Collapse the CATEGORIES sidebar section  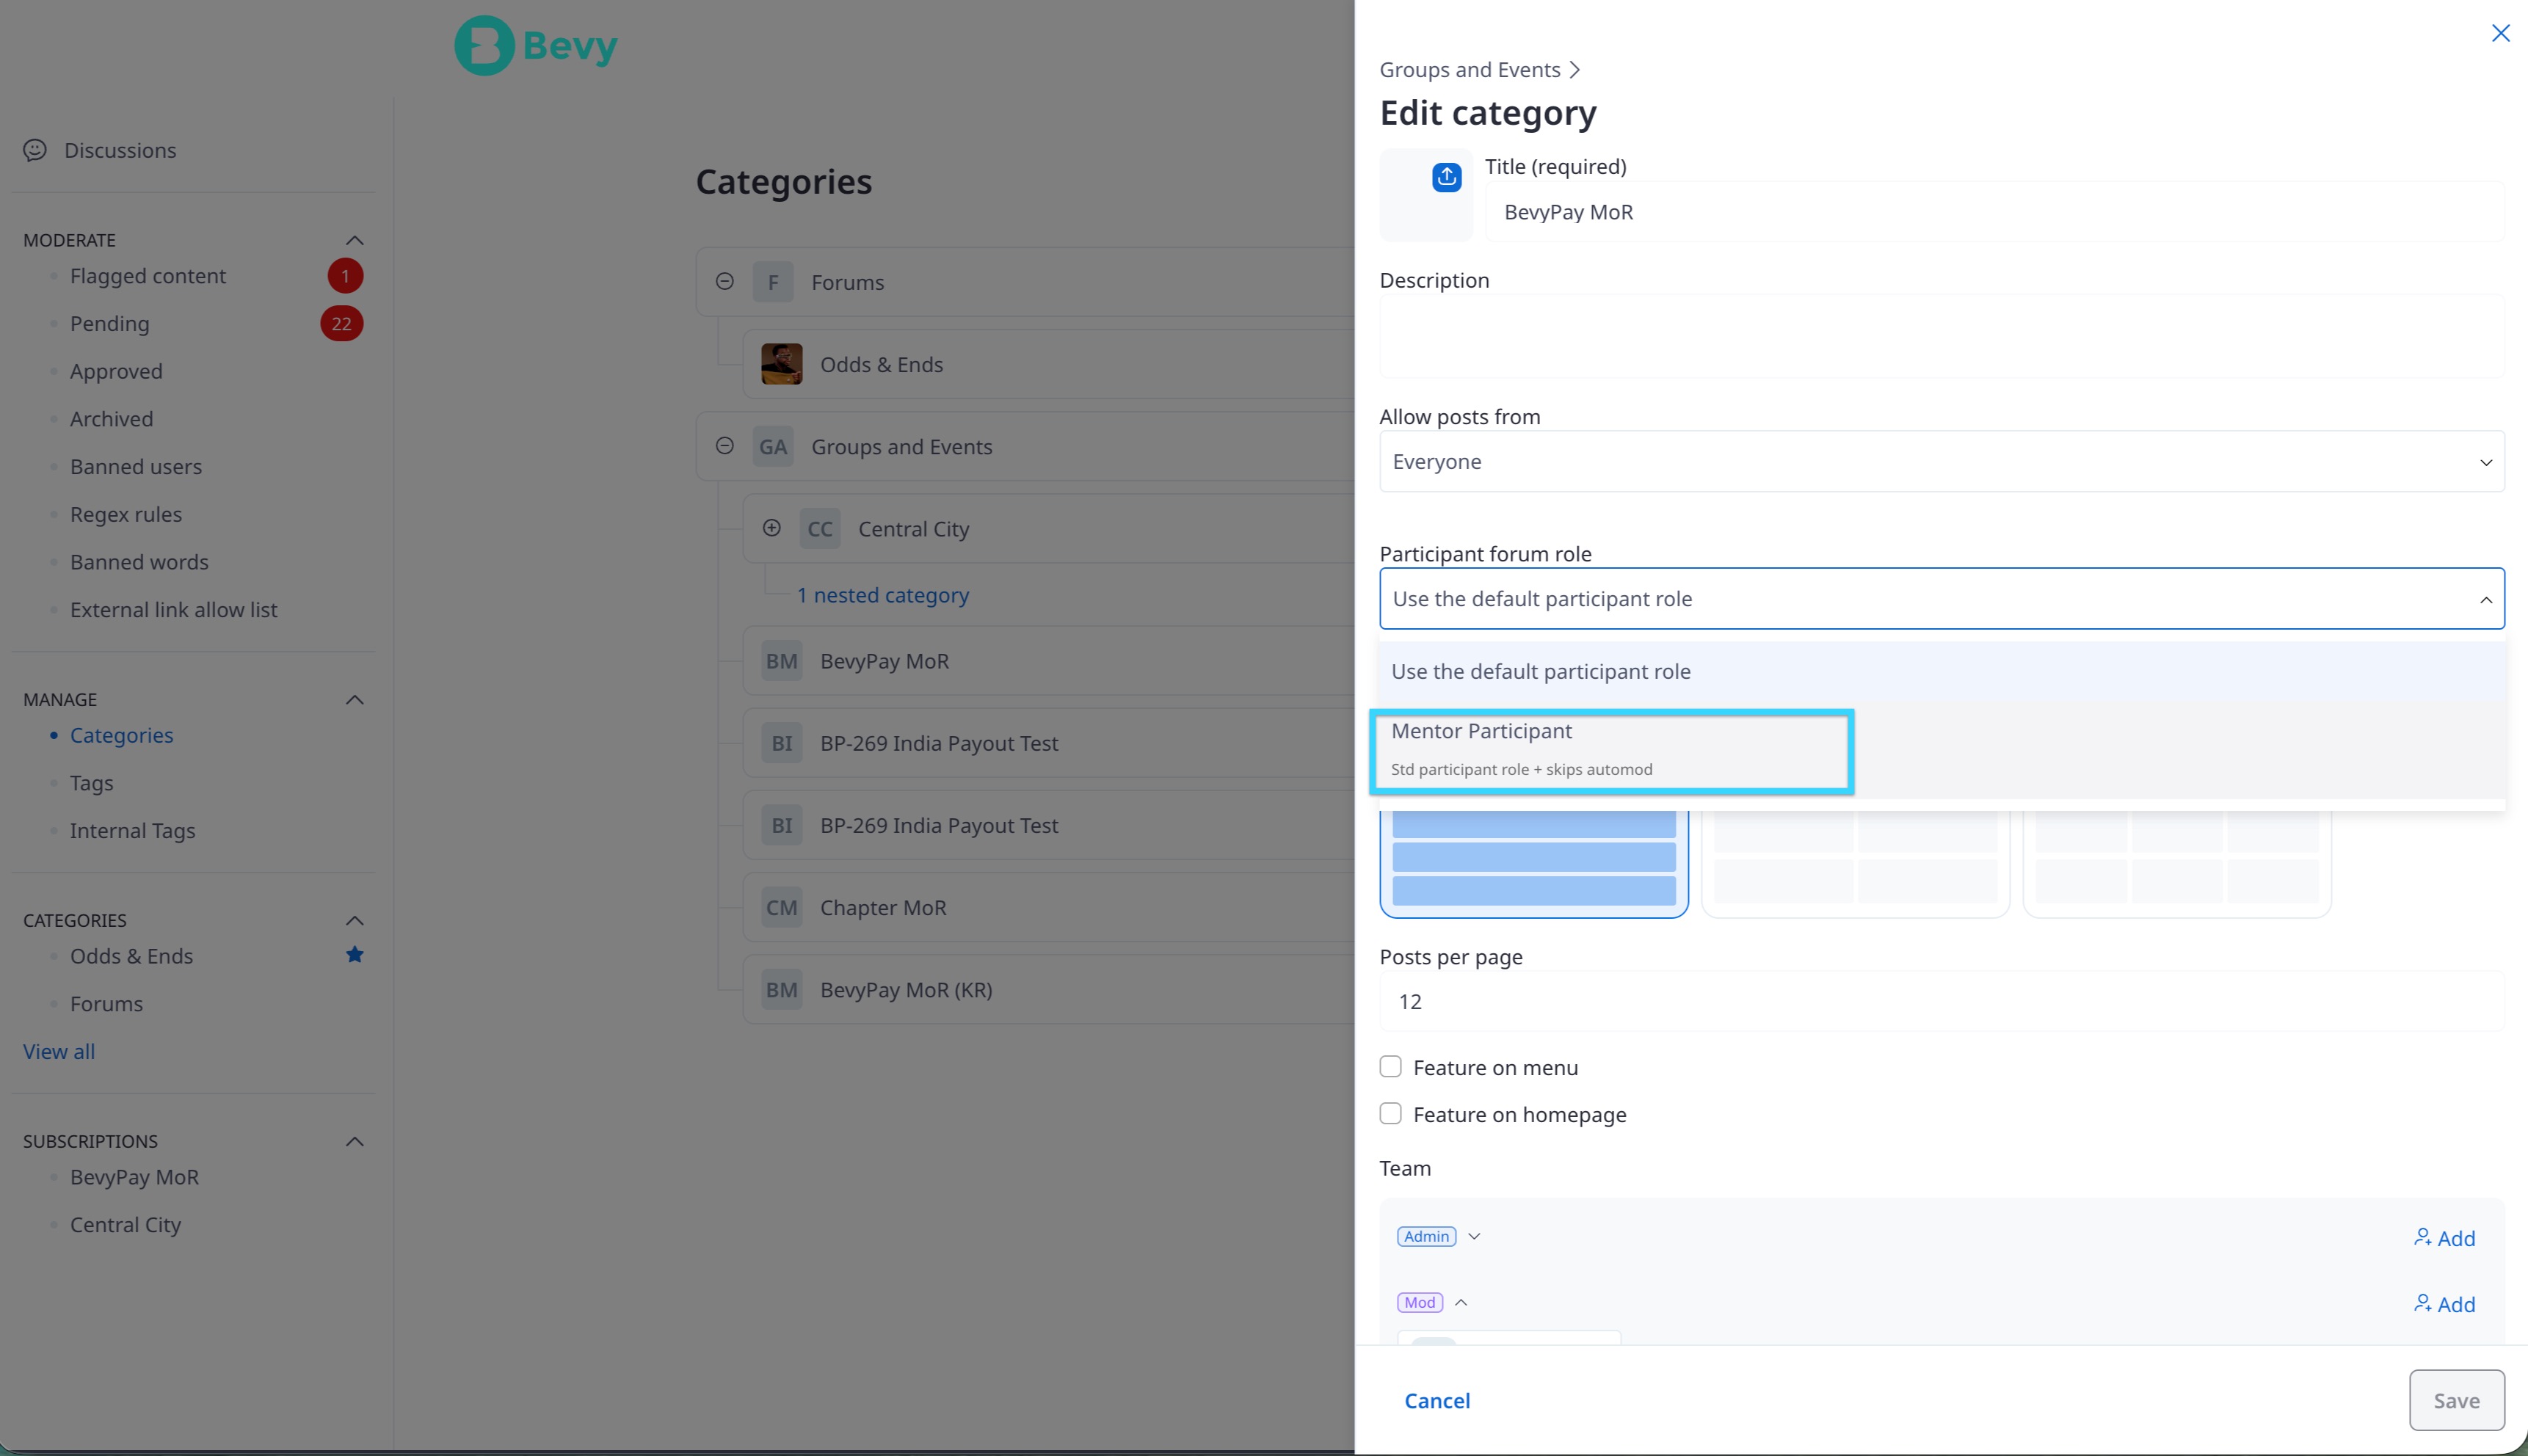pos(354,920)
